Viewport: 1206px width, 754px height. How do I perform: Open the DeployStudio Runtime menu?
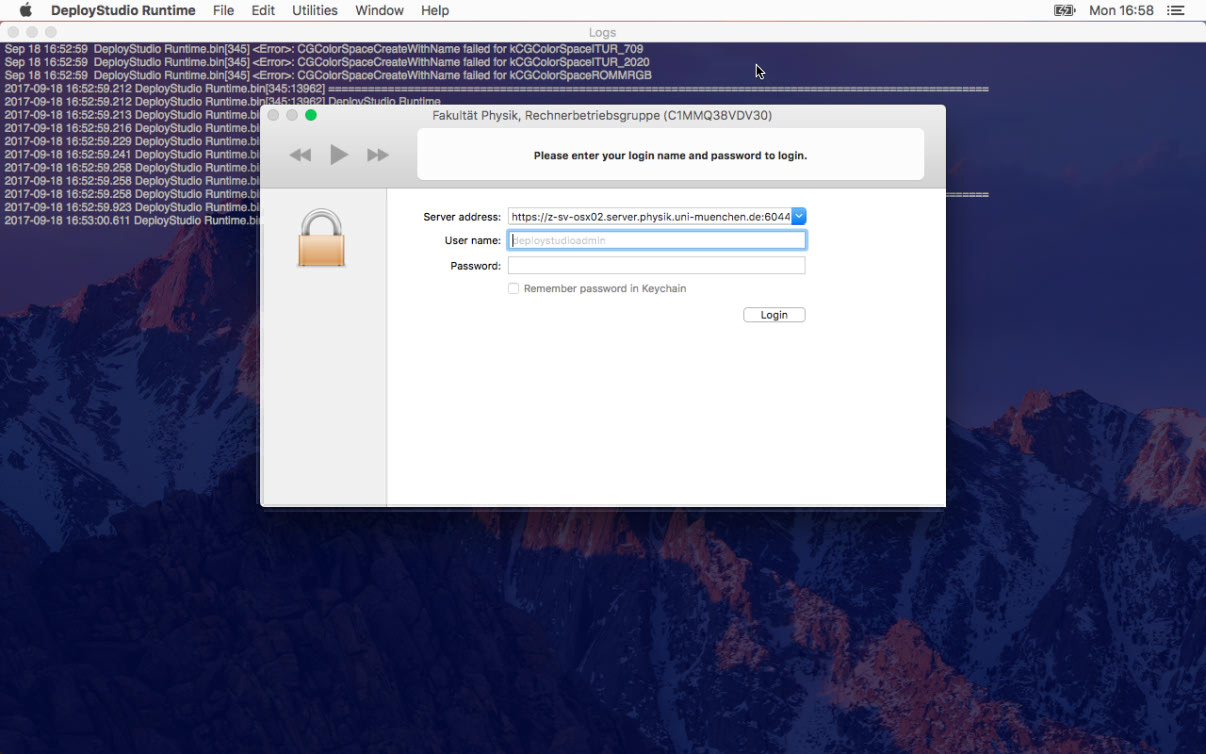pos(123,10)
